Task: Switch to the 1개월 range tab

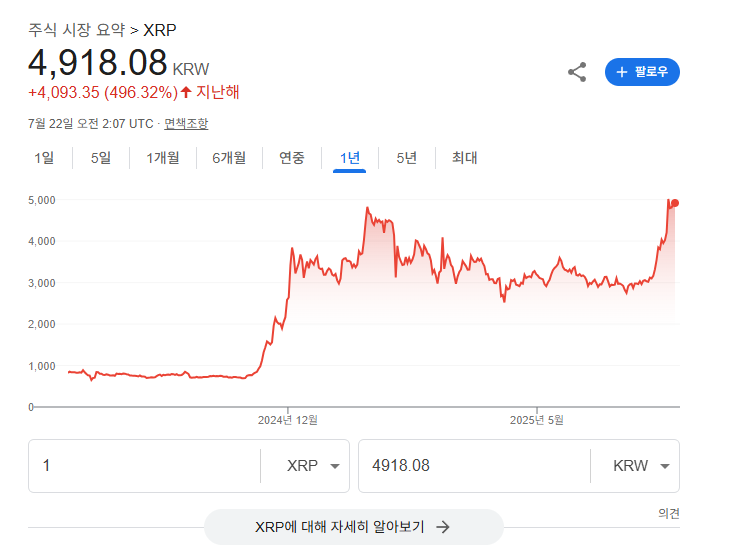Action: [x=163, y=158]
